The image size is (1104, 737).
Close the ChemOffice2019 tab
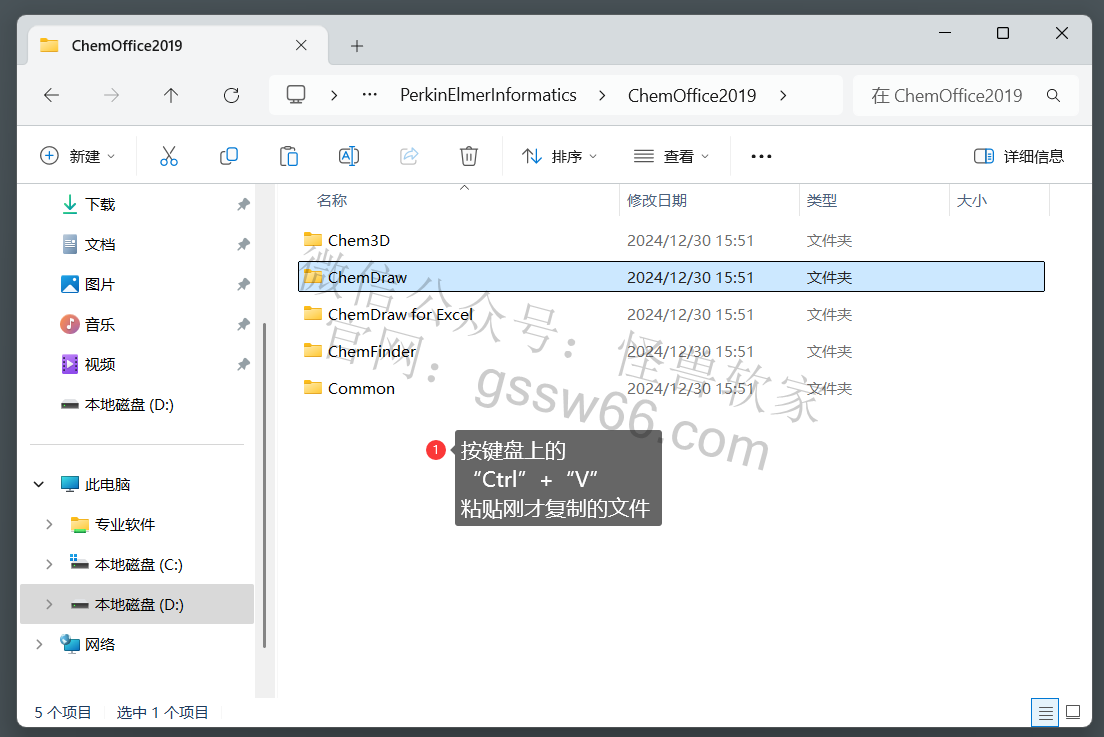(301, 45)
